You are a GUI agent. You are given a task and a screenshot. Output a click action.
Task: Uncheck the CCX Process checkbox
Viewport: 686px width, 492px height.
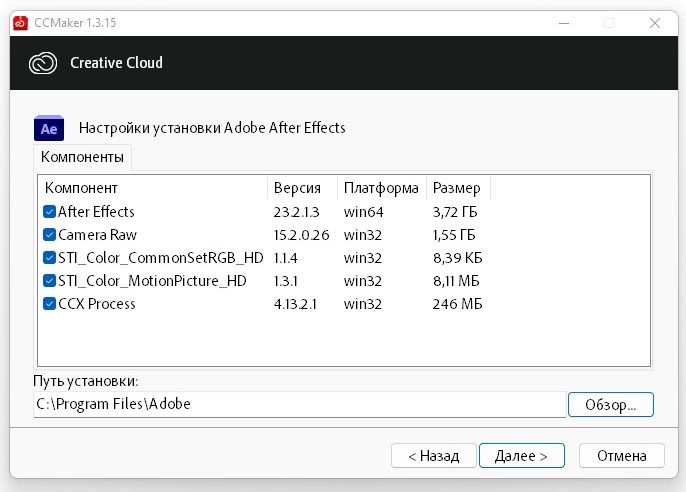tap(49, 304)
